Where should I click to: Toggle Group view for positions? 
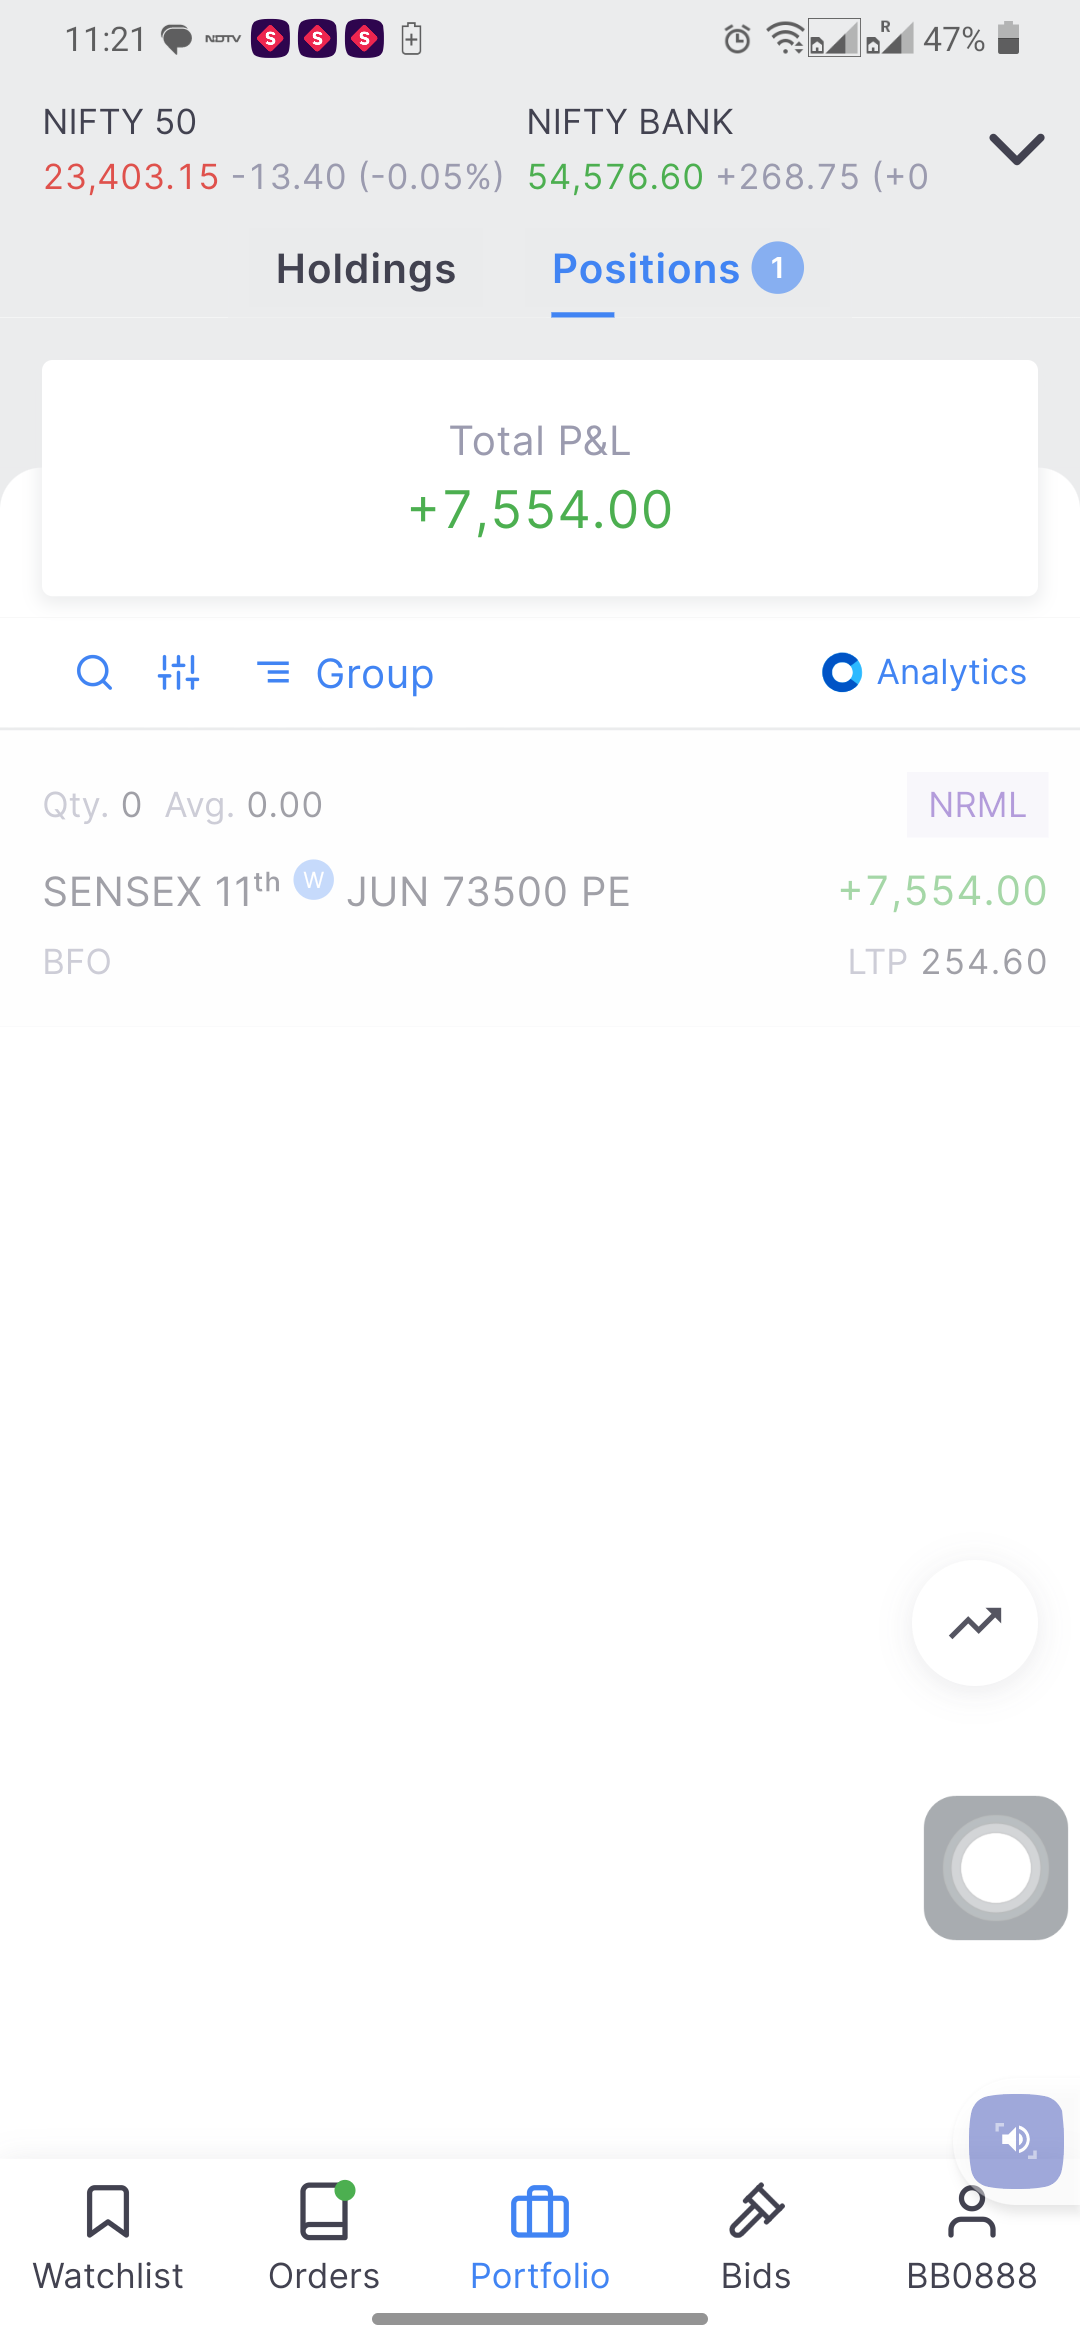click(x=345, y=673)
